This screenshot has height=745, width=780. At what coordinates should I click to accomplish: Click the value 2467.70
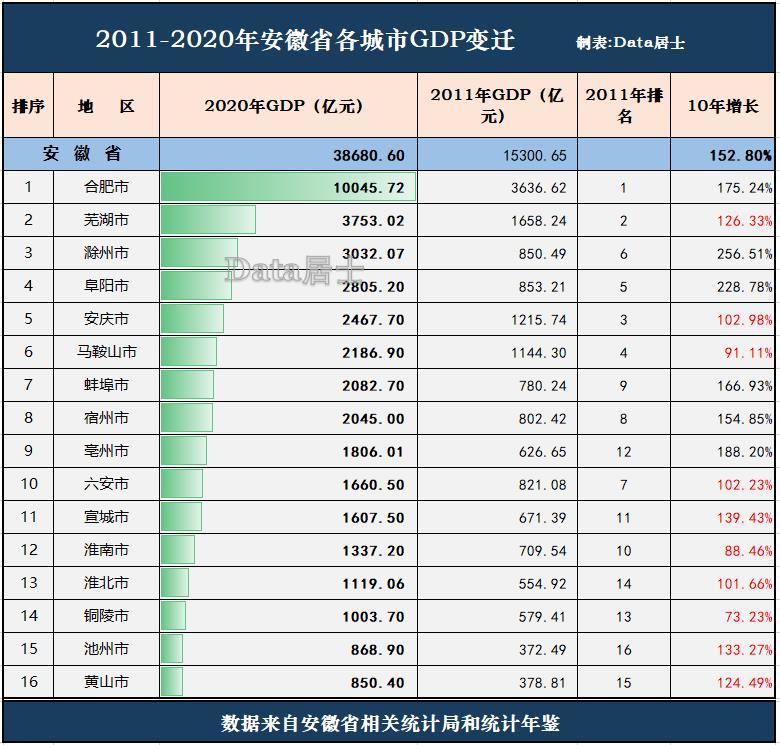coord(373,320)
